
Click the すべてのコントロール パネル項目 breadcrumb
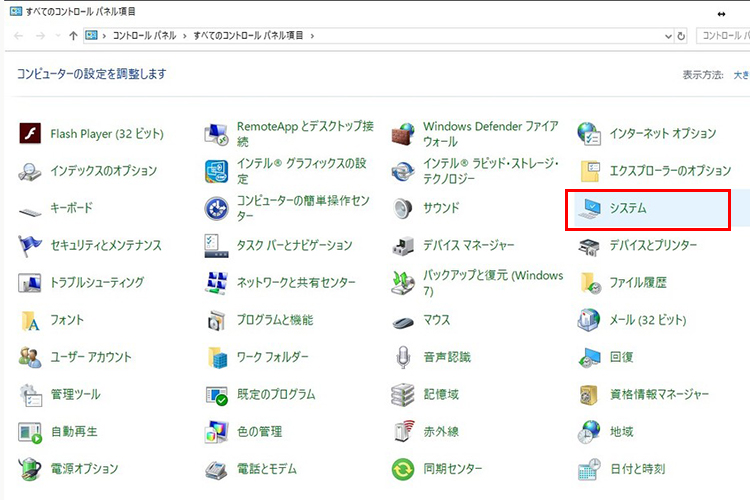click(x=248, y=36)
